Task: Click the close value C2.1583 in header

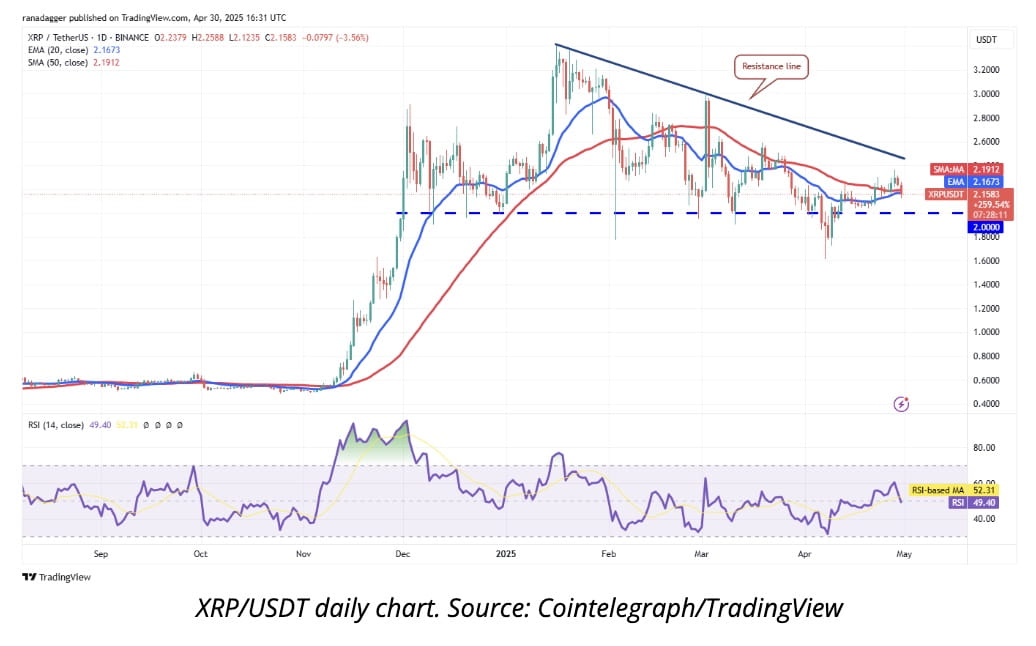Action: point(281,38)
